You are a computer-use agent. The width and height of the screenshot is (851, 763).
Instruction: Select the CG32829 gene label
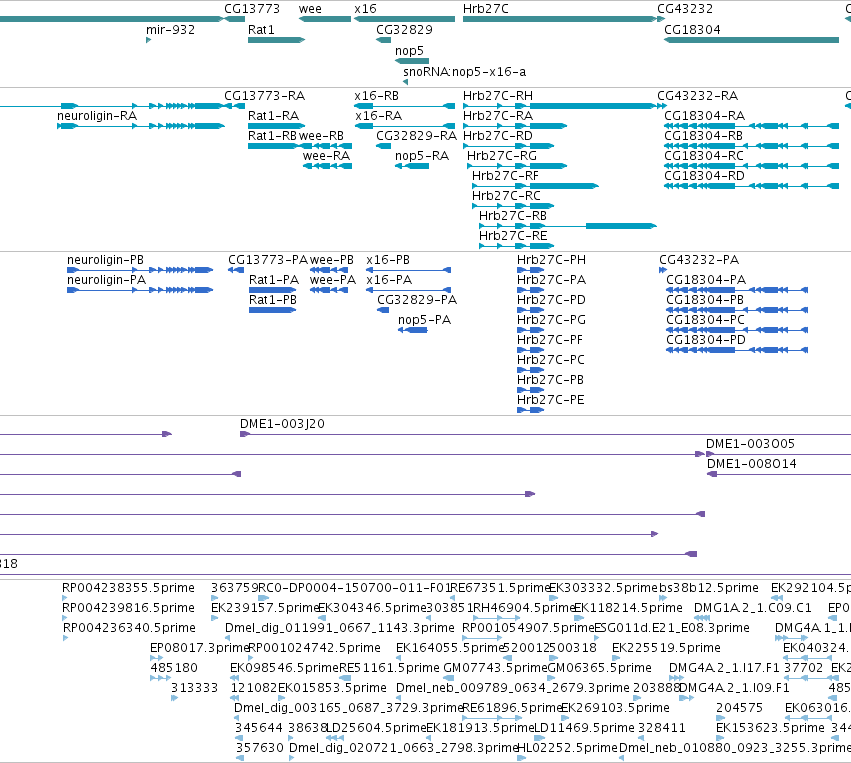404,30
